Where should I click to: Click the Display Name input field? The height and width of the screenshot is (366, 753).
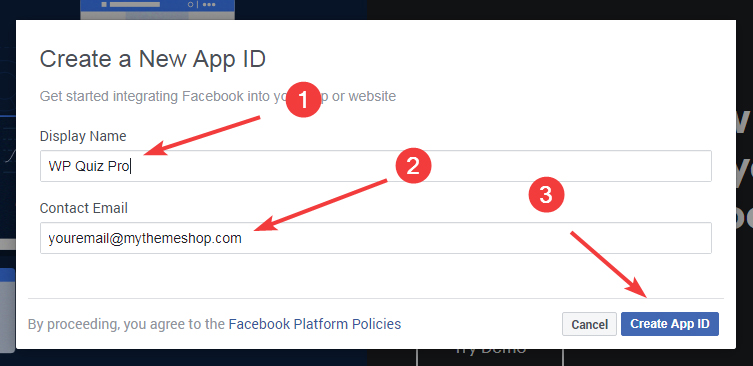[376, 166]
